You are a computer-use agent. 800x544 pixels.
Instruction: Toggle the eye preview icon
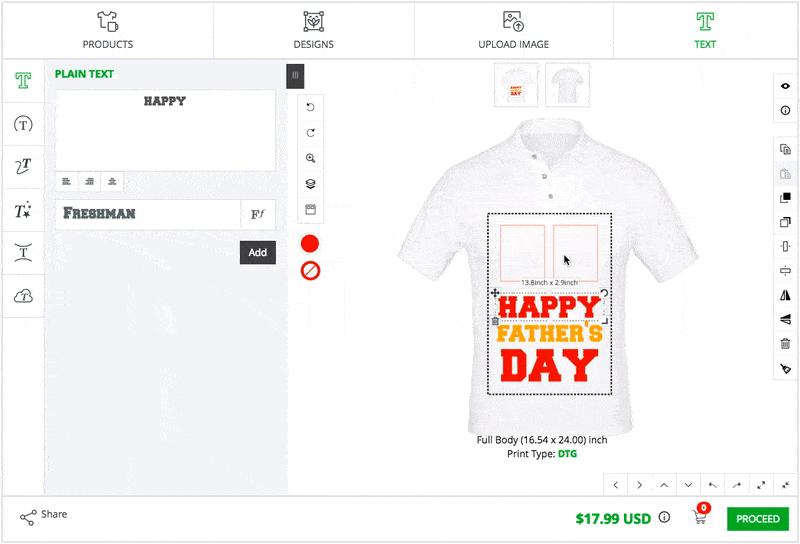pos(785,86)
